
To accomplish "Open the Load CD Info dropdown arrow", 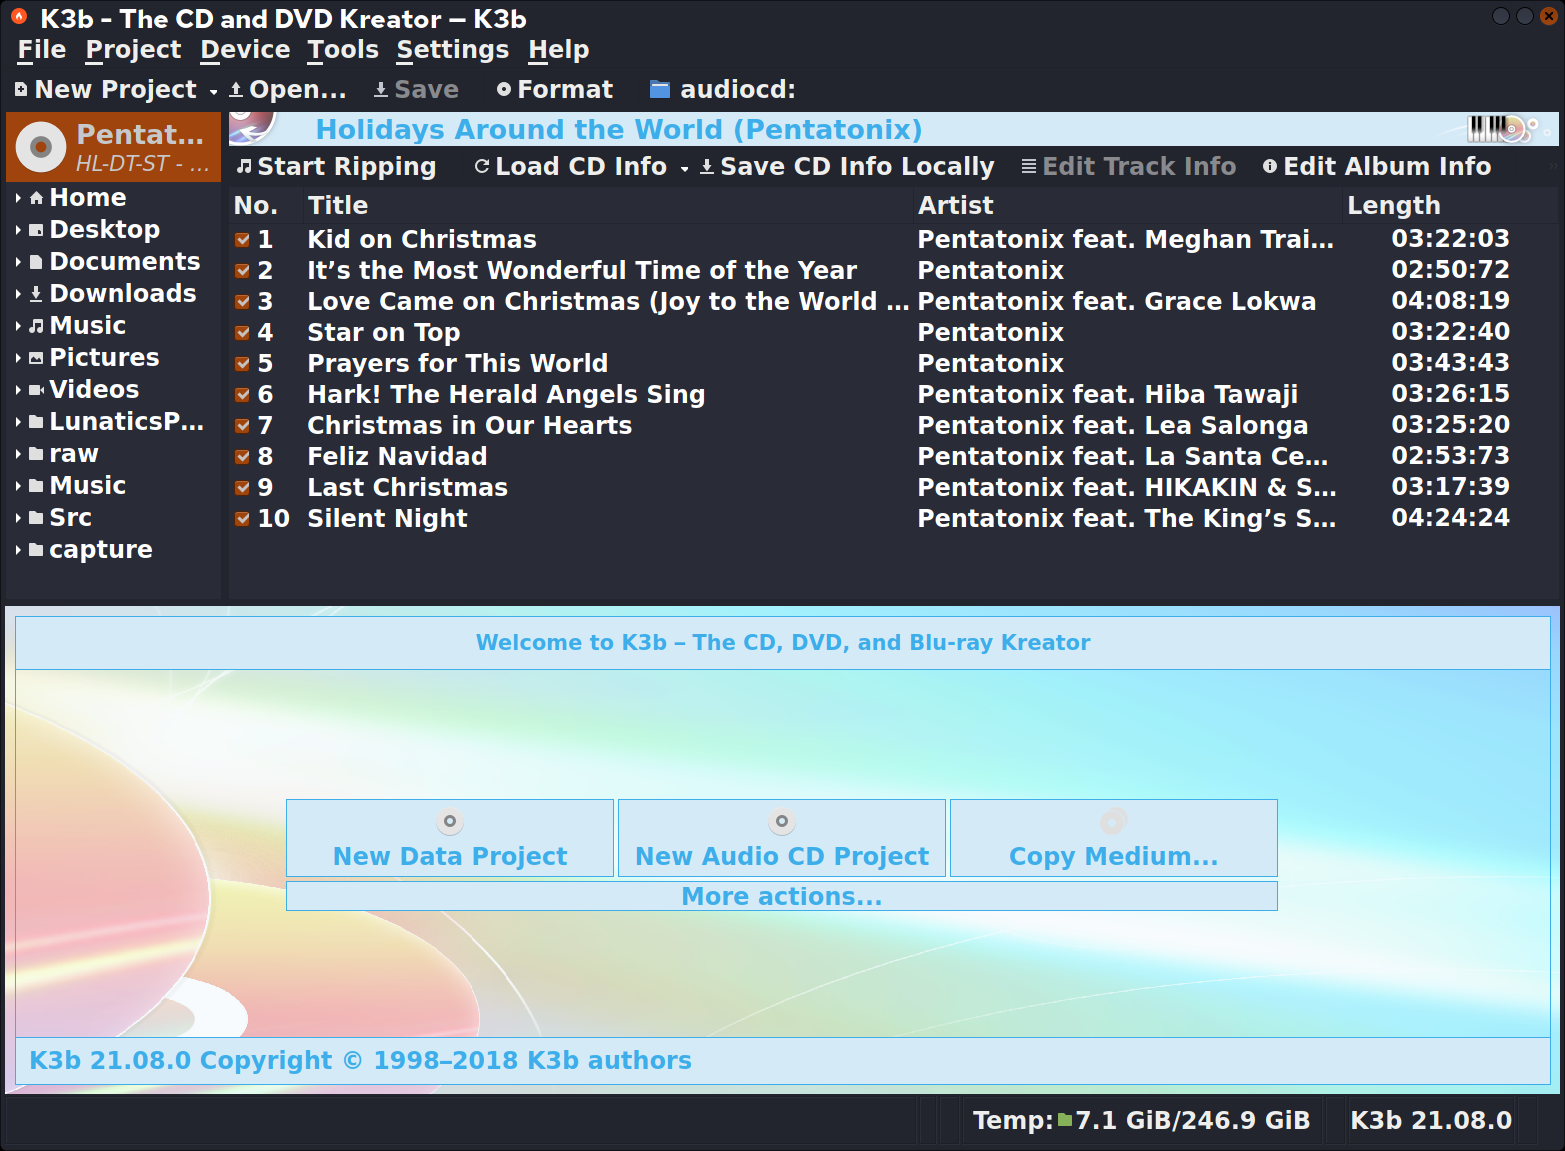I will 684,169.
